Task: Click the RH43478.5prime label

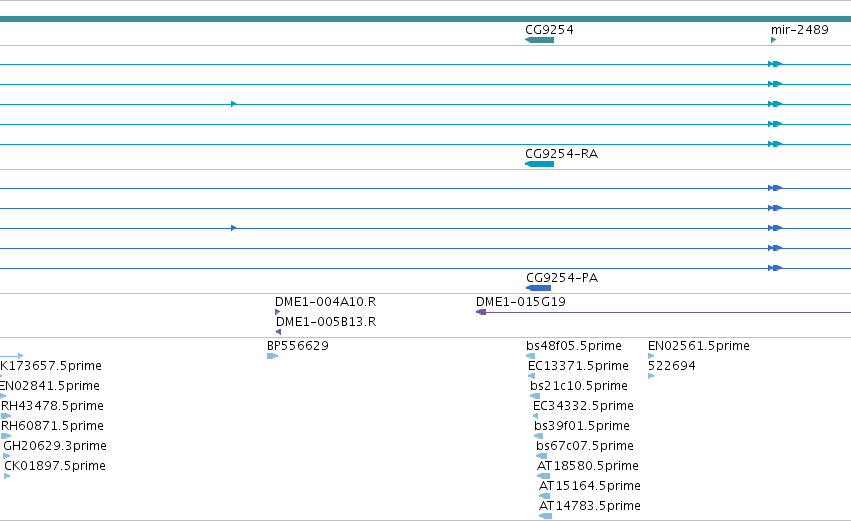Action: click(52, 406)
